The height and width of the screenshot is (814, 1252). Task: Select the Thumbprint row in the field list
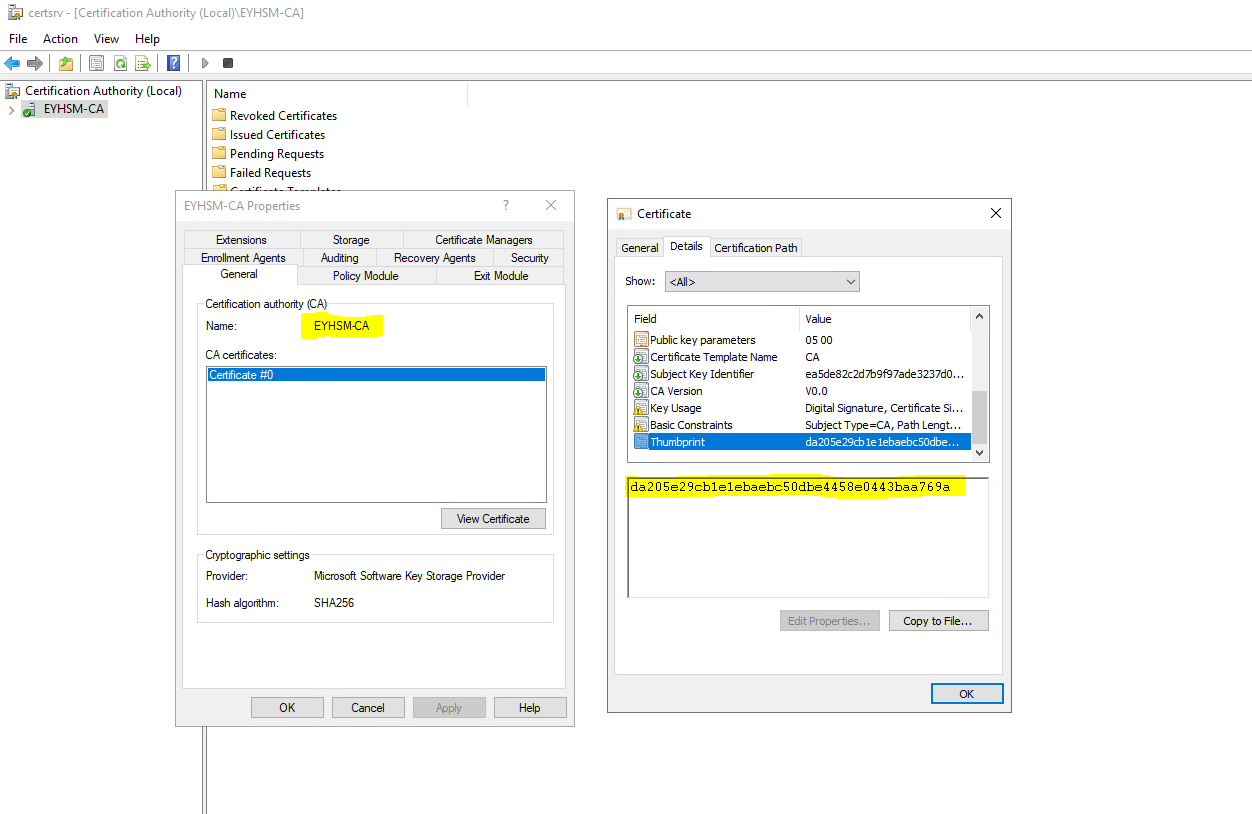tap(801, 442)
